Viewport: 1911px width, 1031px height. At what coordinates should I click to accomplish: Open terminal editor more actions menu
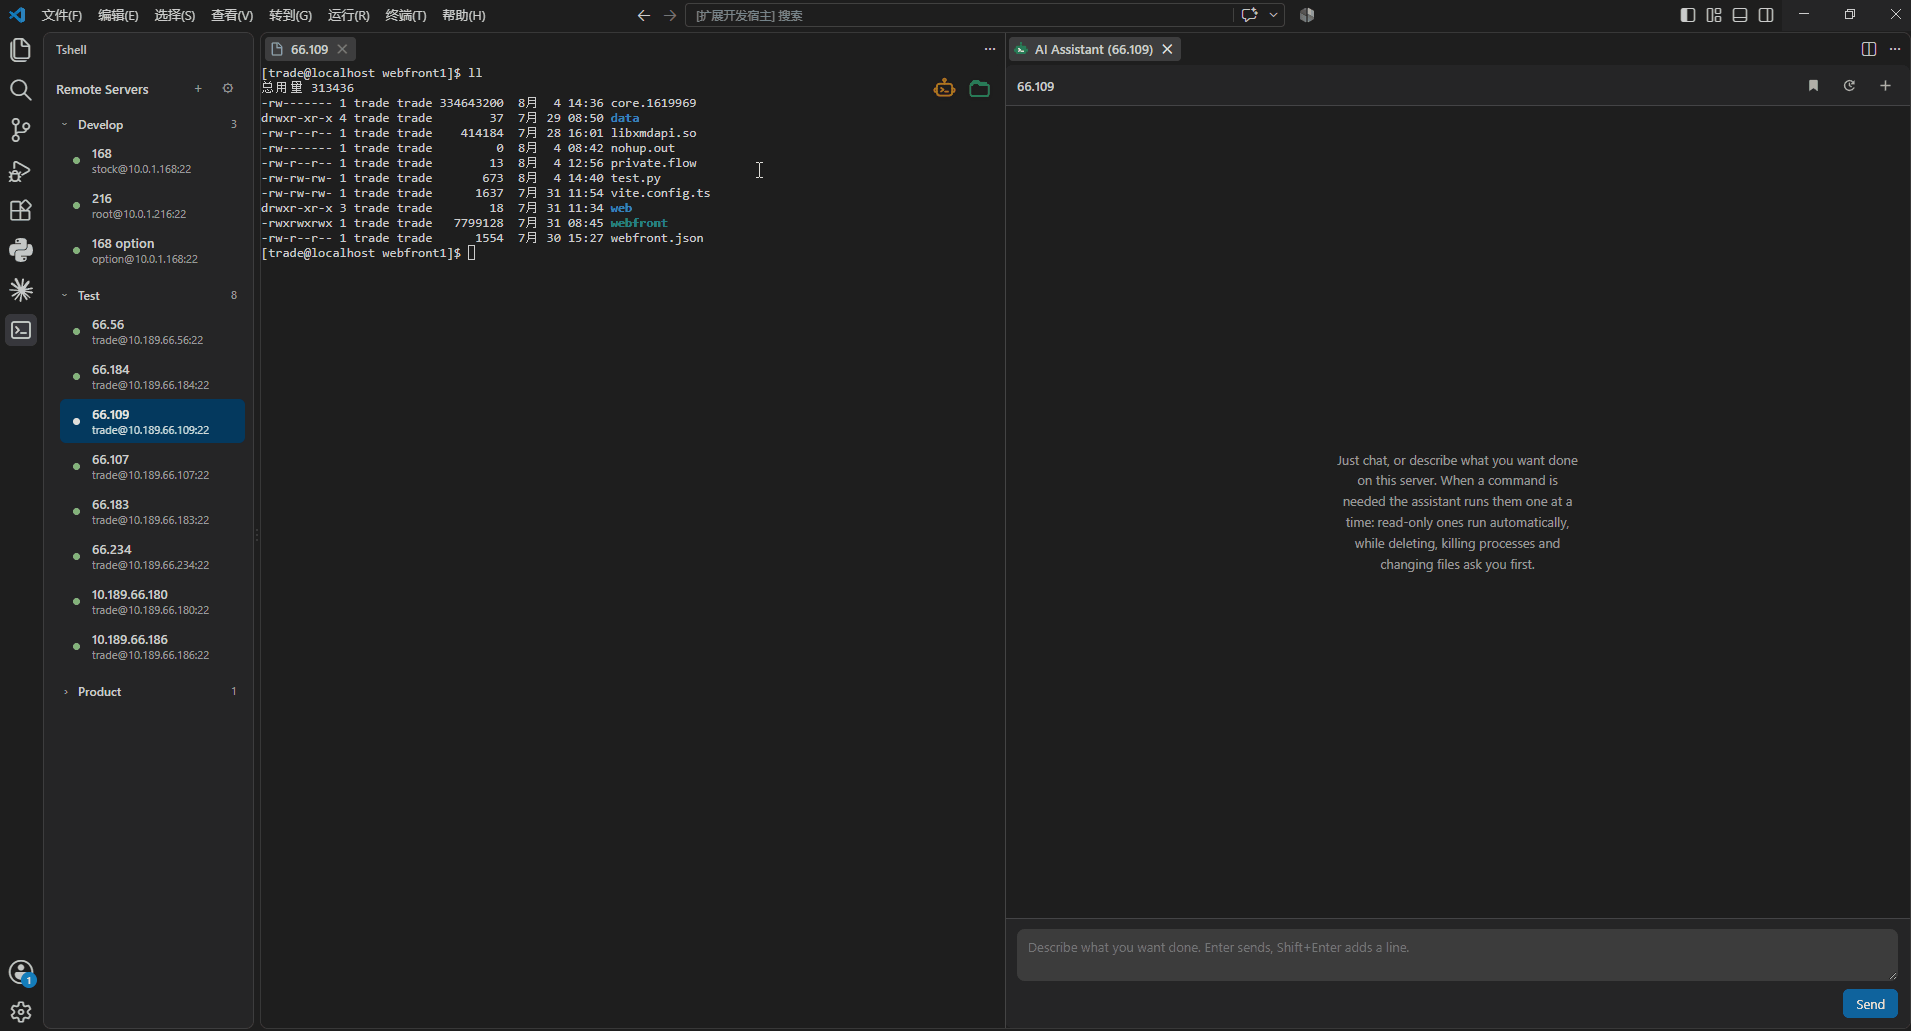point(990,49)
